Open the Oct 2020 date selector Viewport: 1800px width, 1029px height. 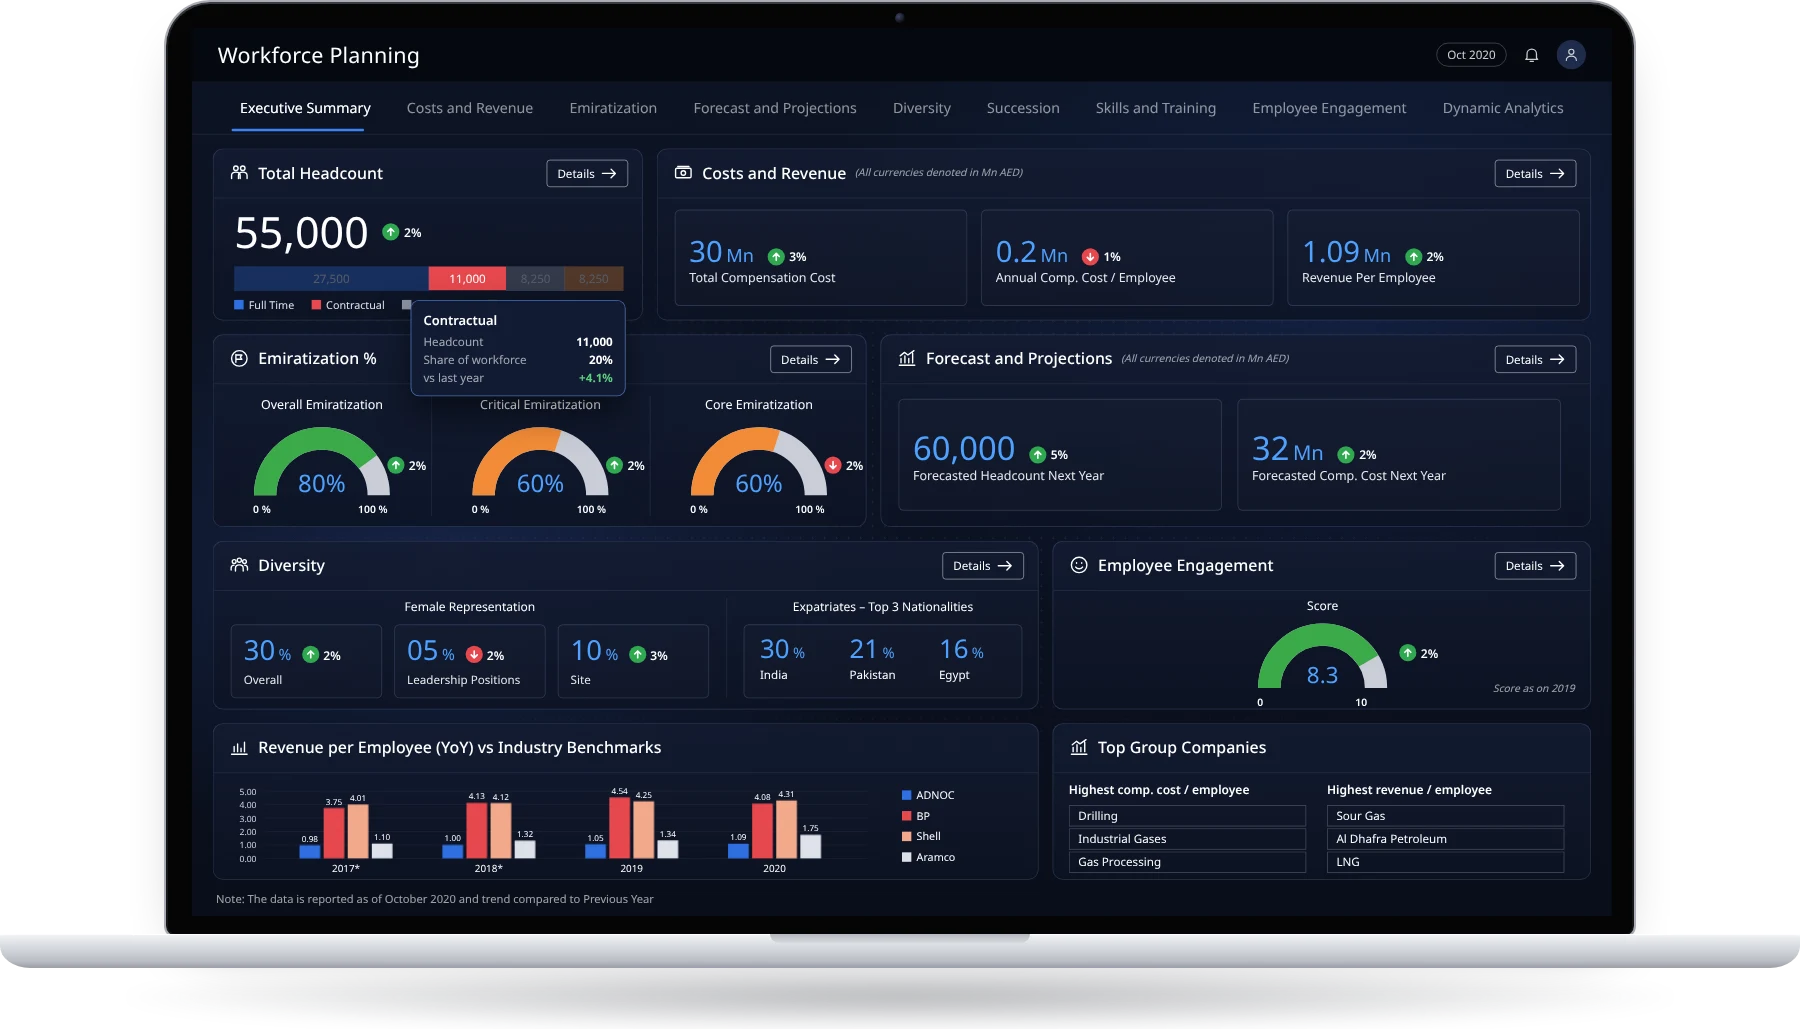(x=1471, y=55)
